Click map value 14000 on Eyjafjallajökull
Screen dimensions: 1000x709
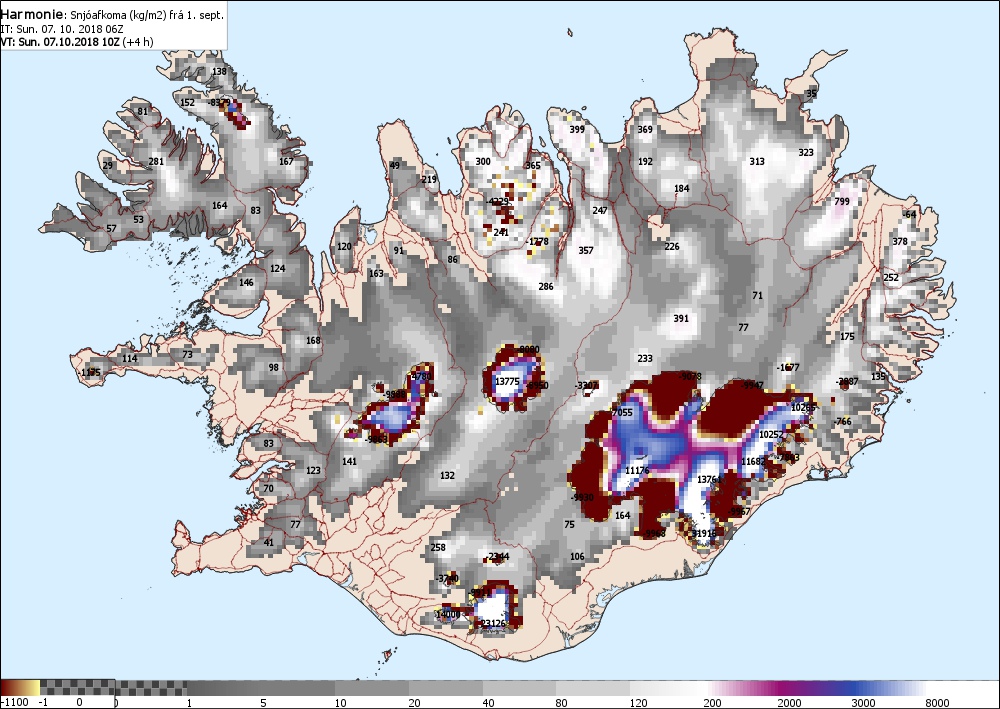(x=448, y=615)
